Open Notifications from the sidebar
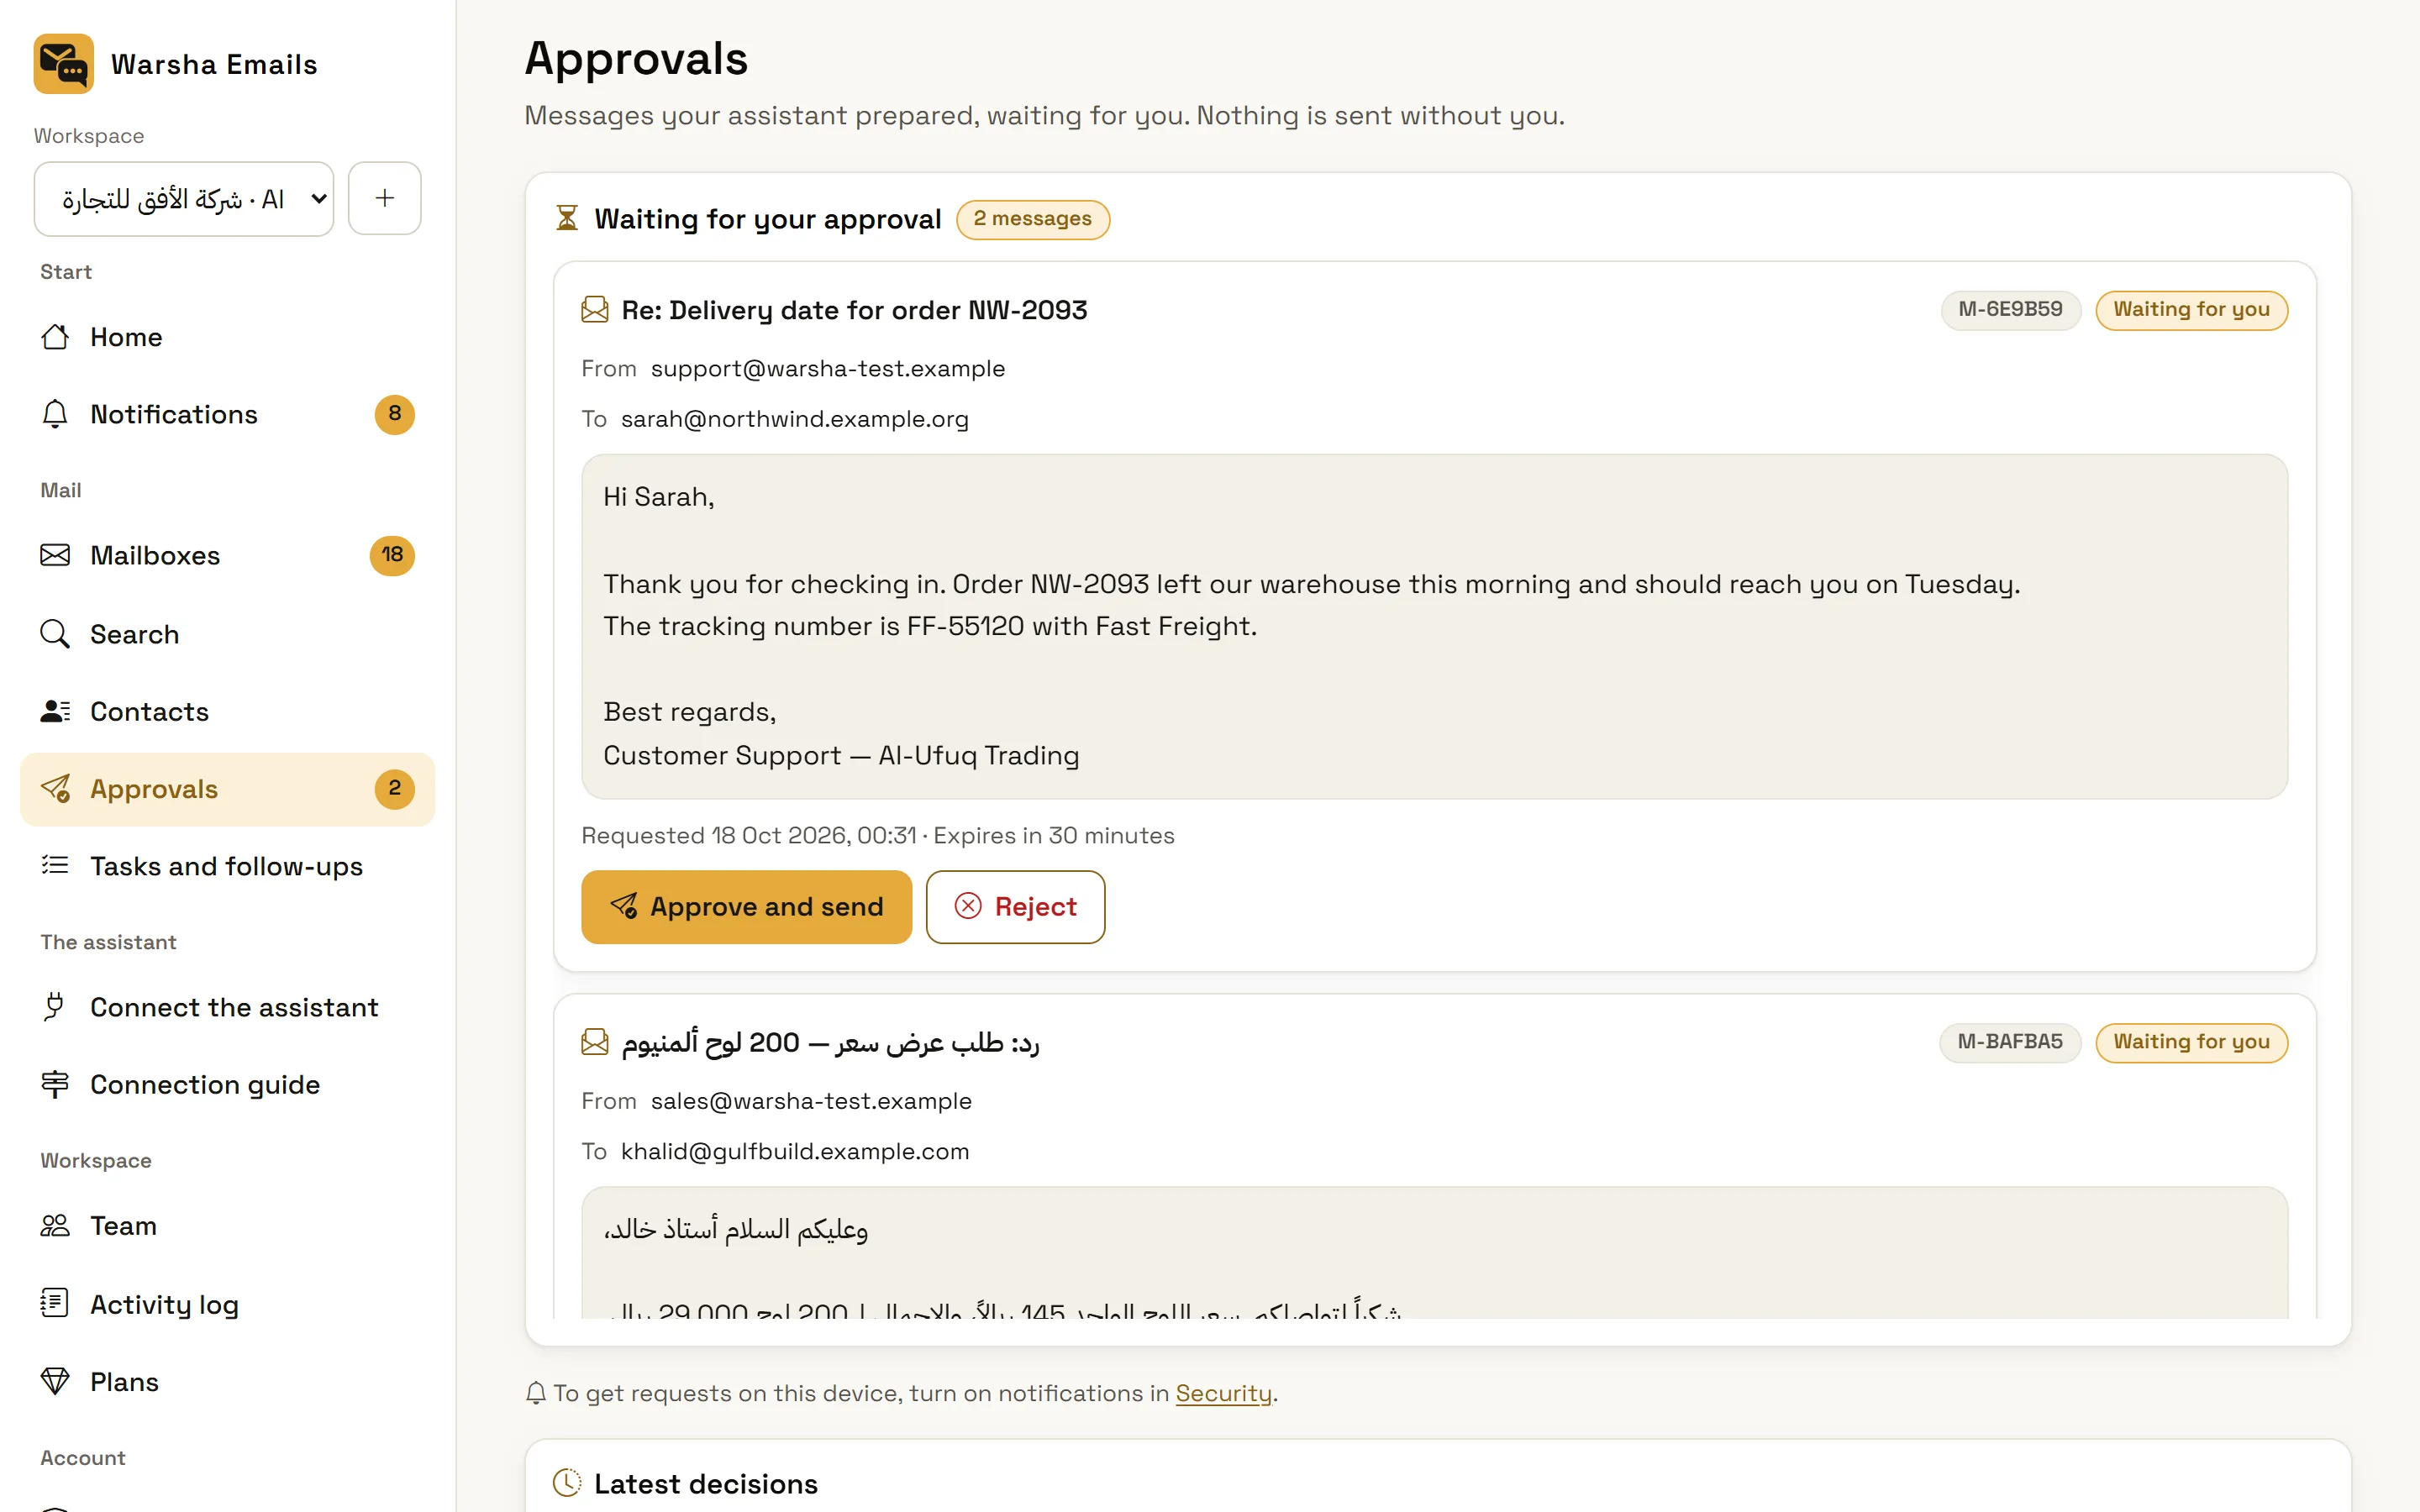The image size is (2420, 1512). pyautogui.click(x=227, y=414)
